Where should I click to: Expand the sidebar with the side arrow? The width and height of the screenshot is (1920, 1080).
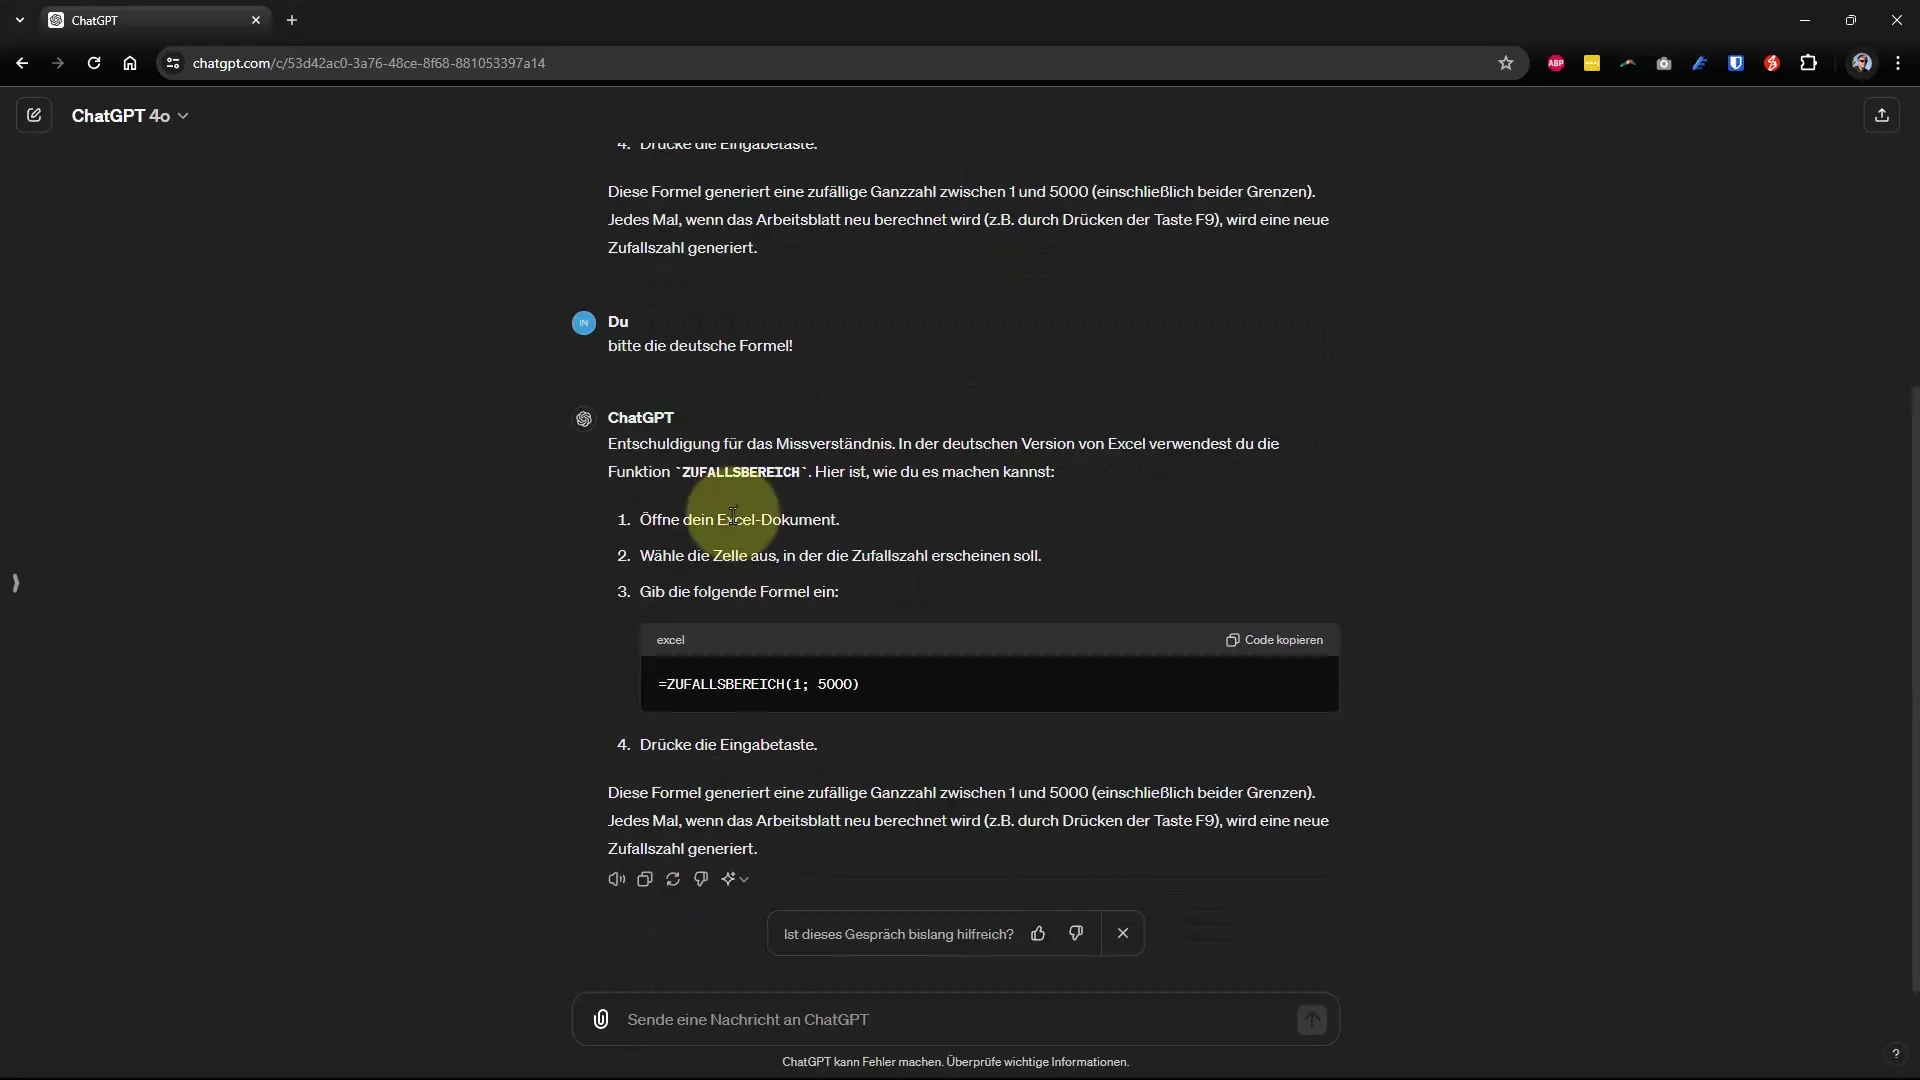pyautogui.click(x=15, y=583)
